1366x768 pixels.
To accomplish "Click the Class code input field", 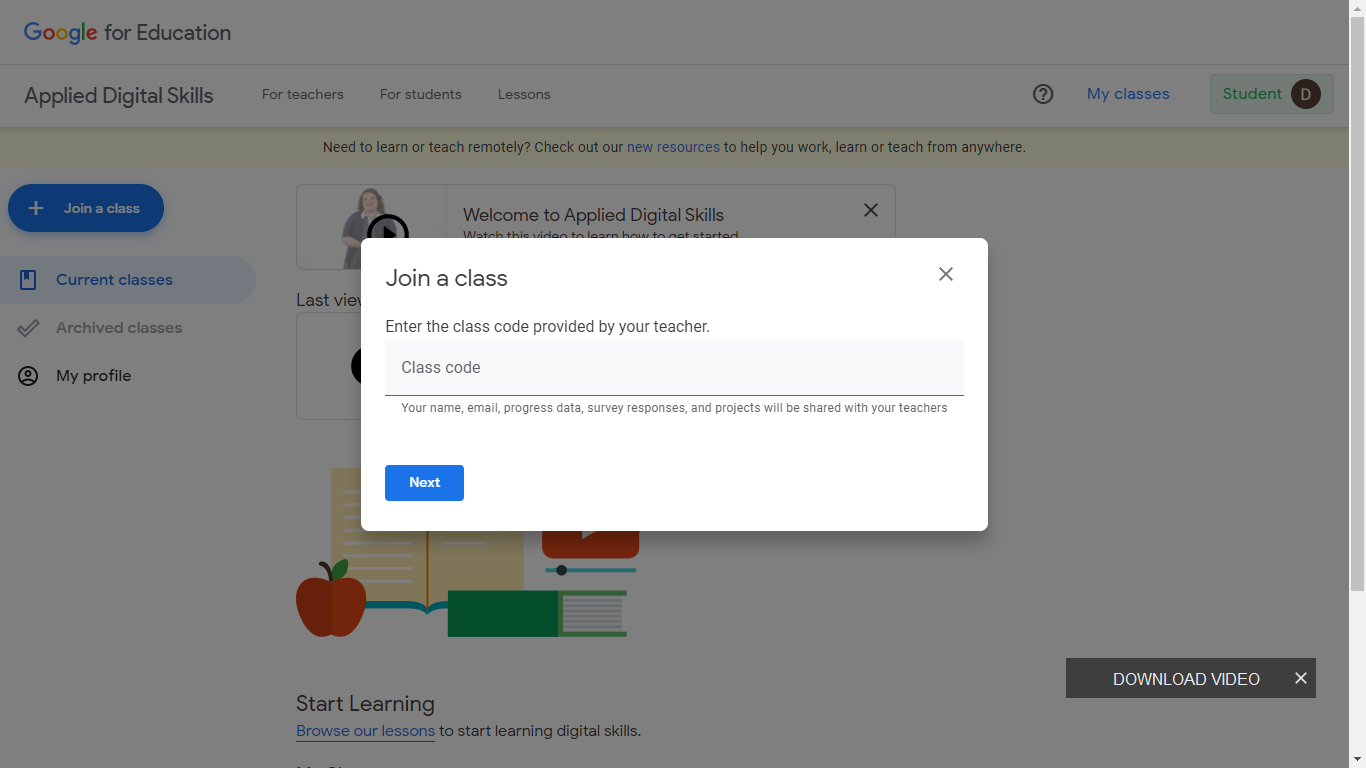I will 673,368.
